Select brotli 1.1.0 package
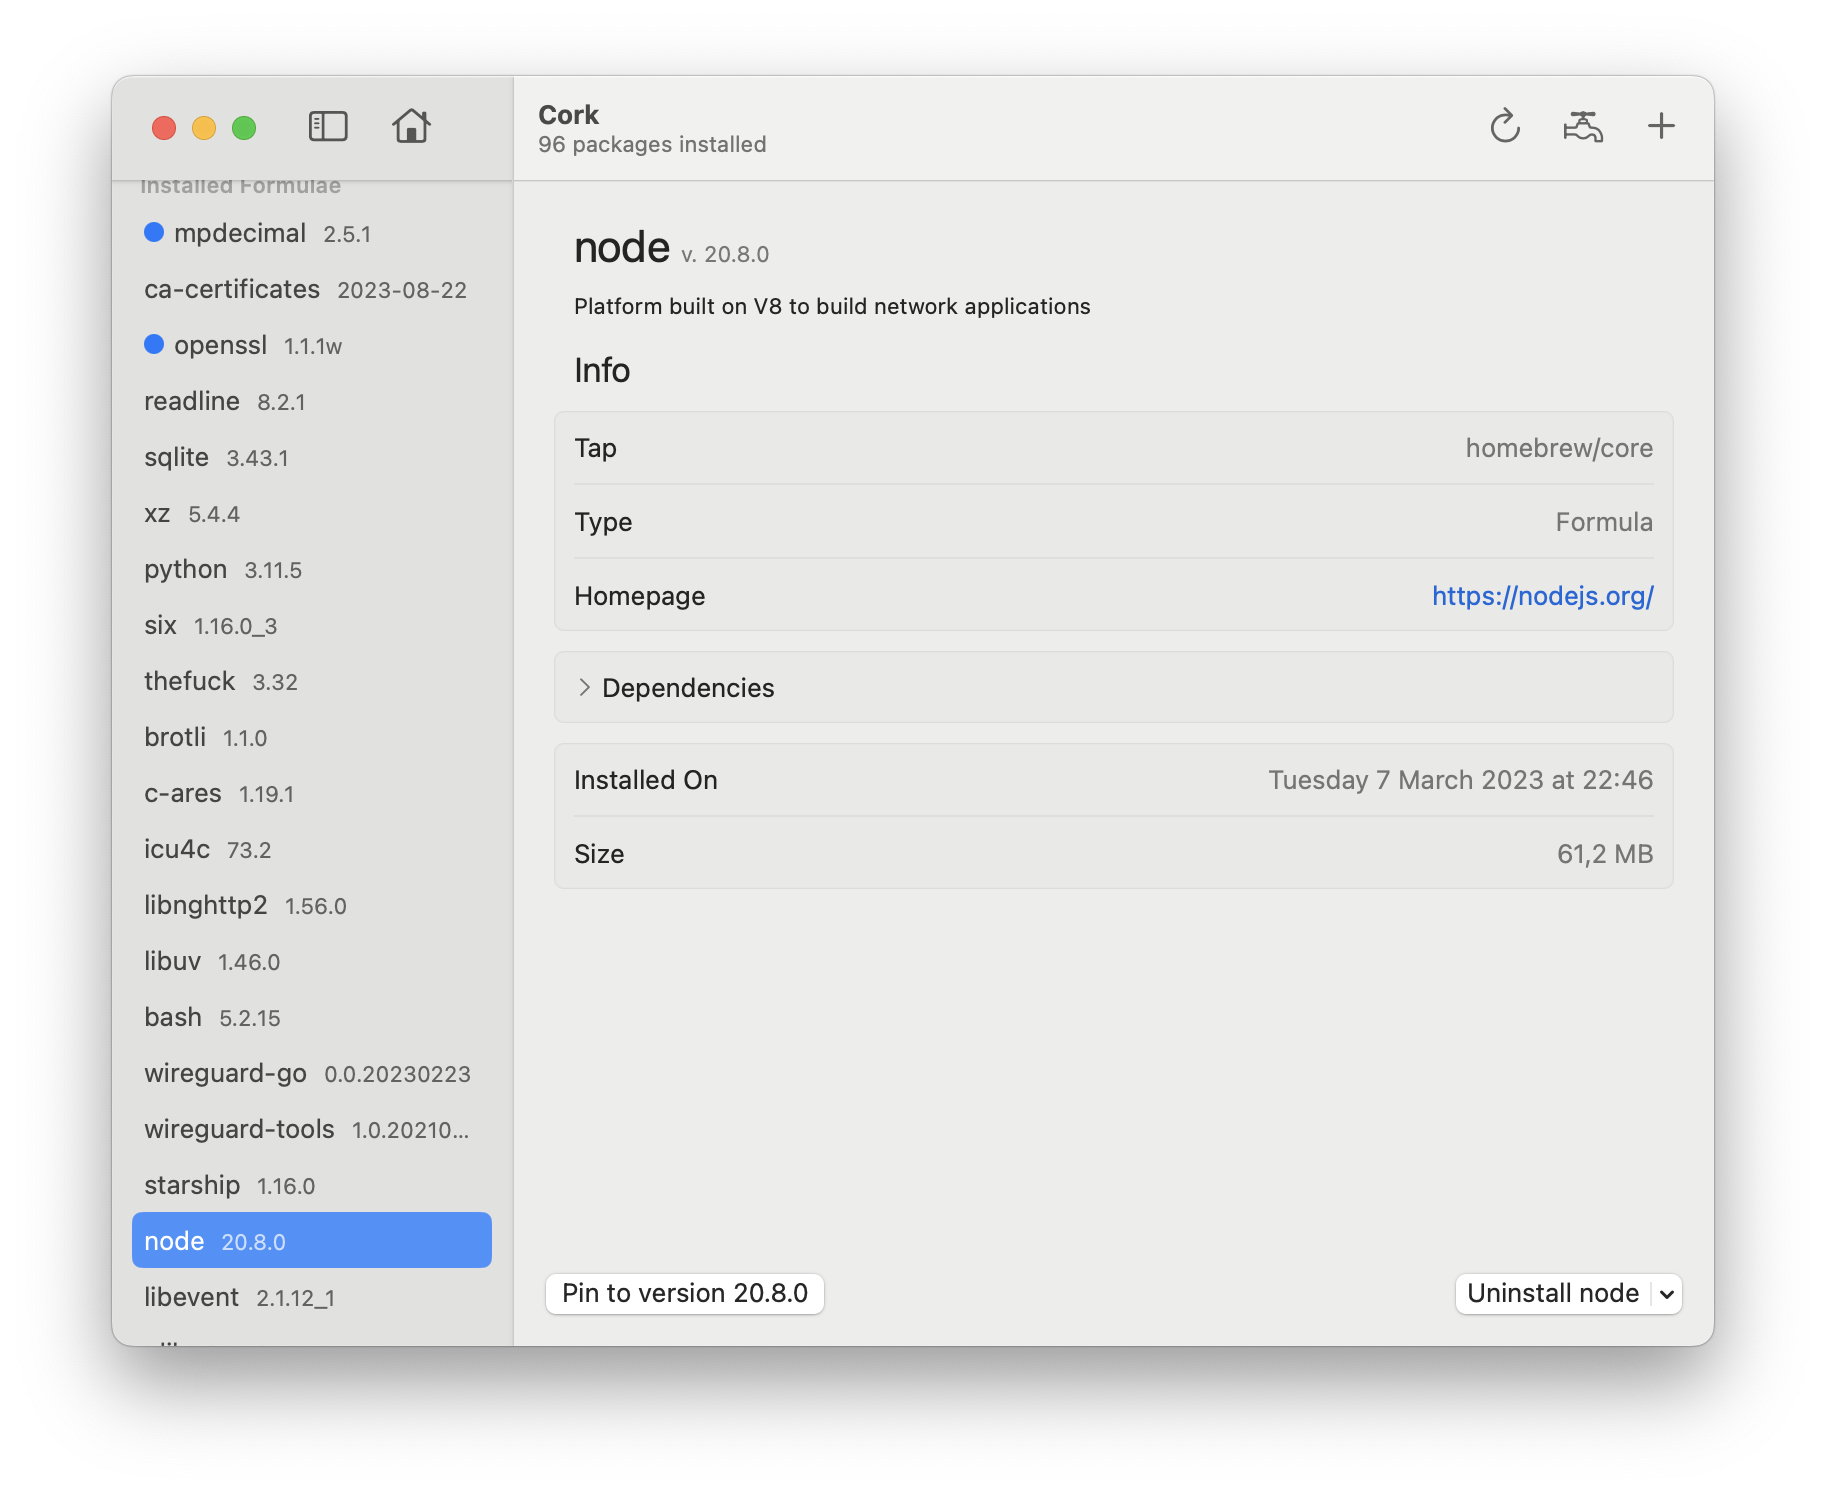This screenshot has width=1826, height=1494. pyautogui.click(x=312, y=737)
